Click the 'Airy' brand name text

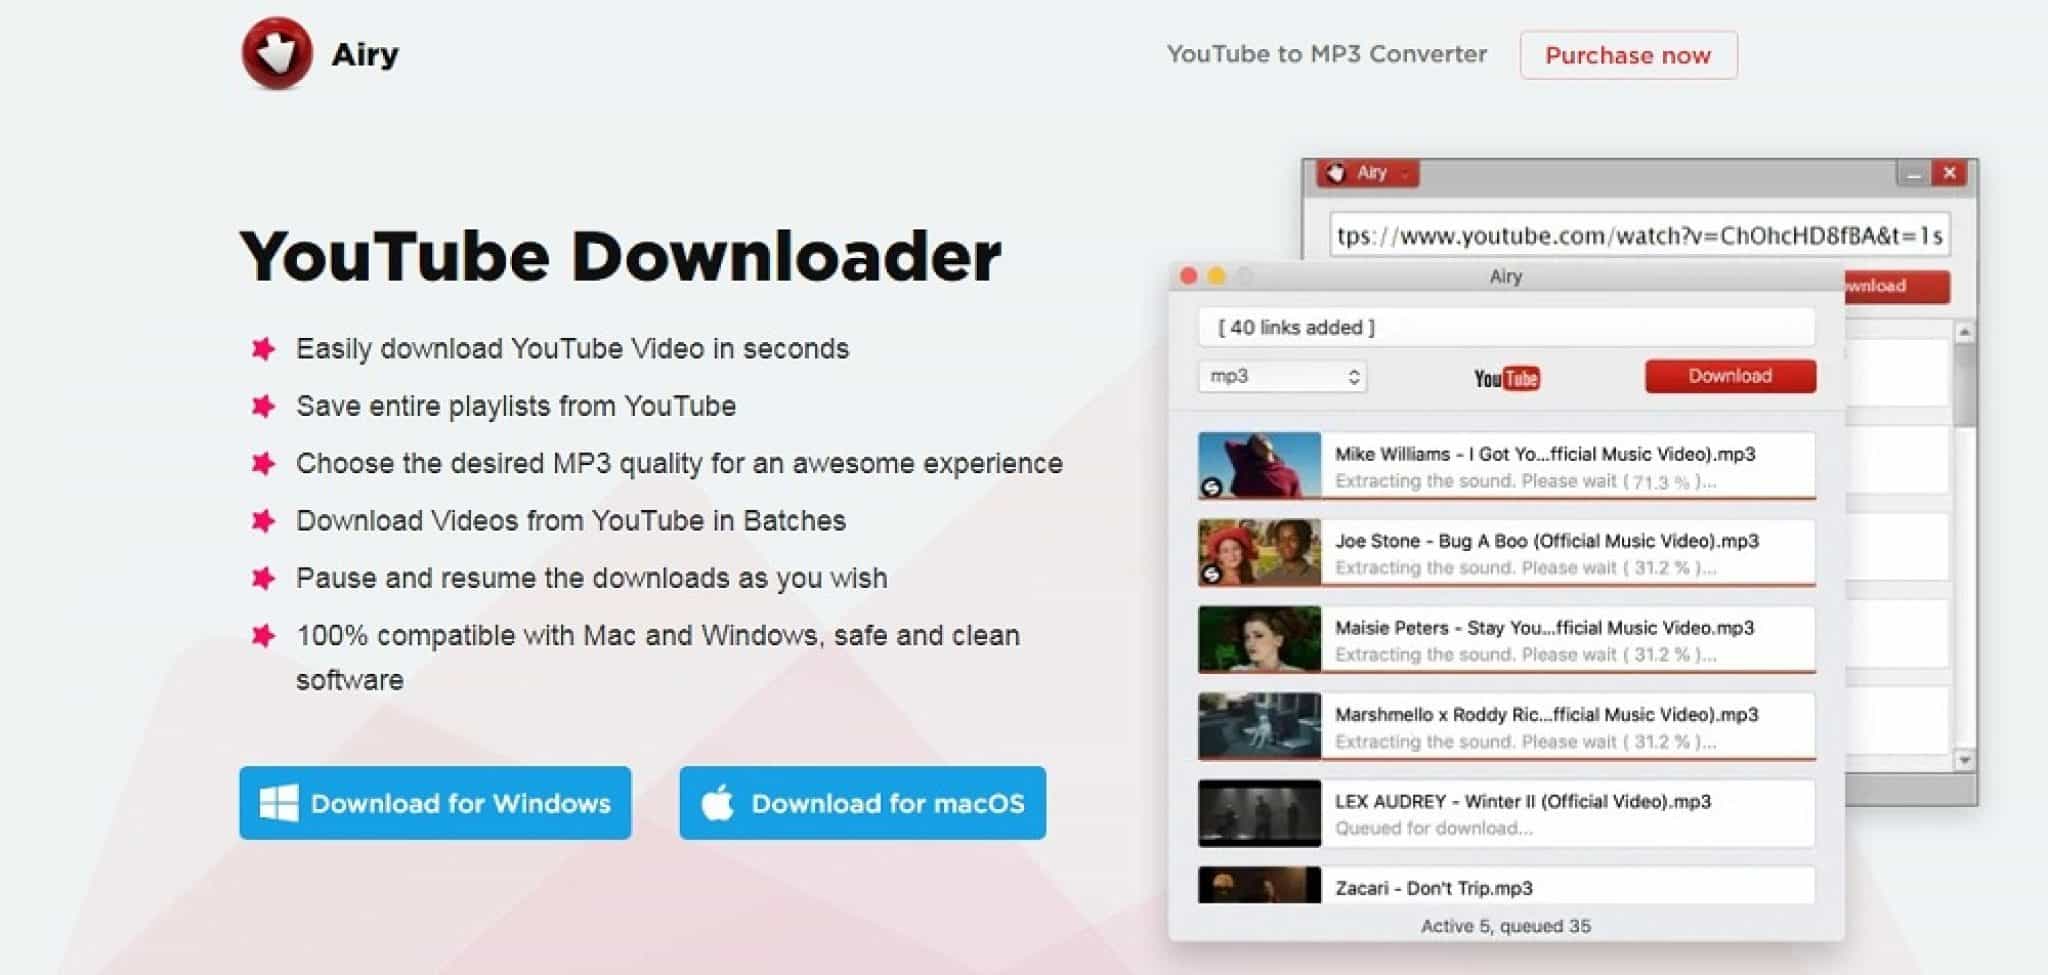point(365,54)
